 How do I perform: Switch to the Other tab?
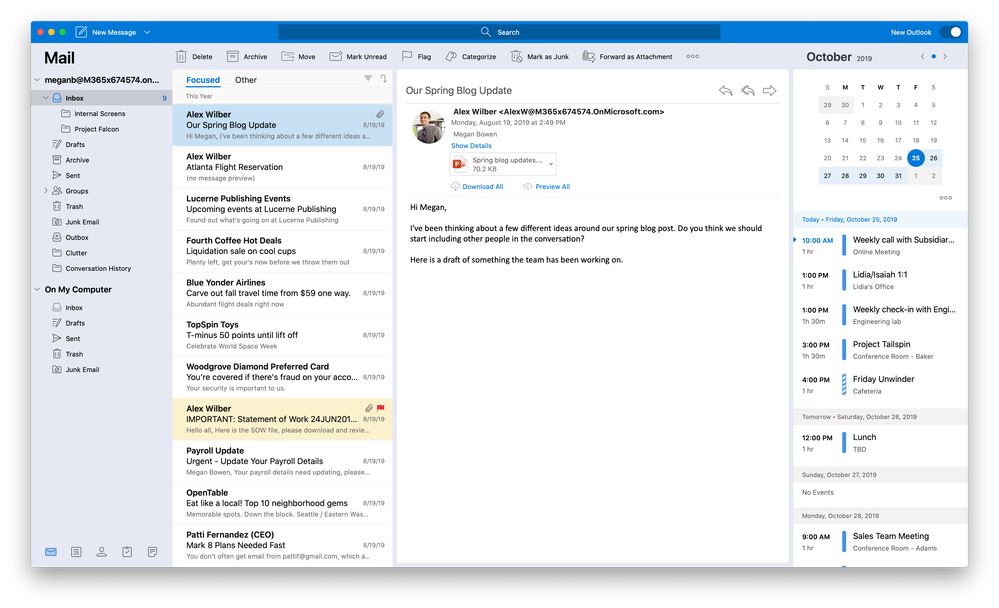point(246,80)
